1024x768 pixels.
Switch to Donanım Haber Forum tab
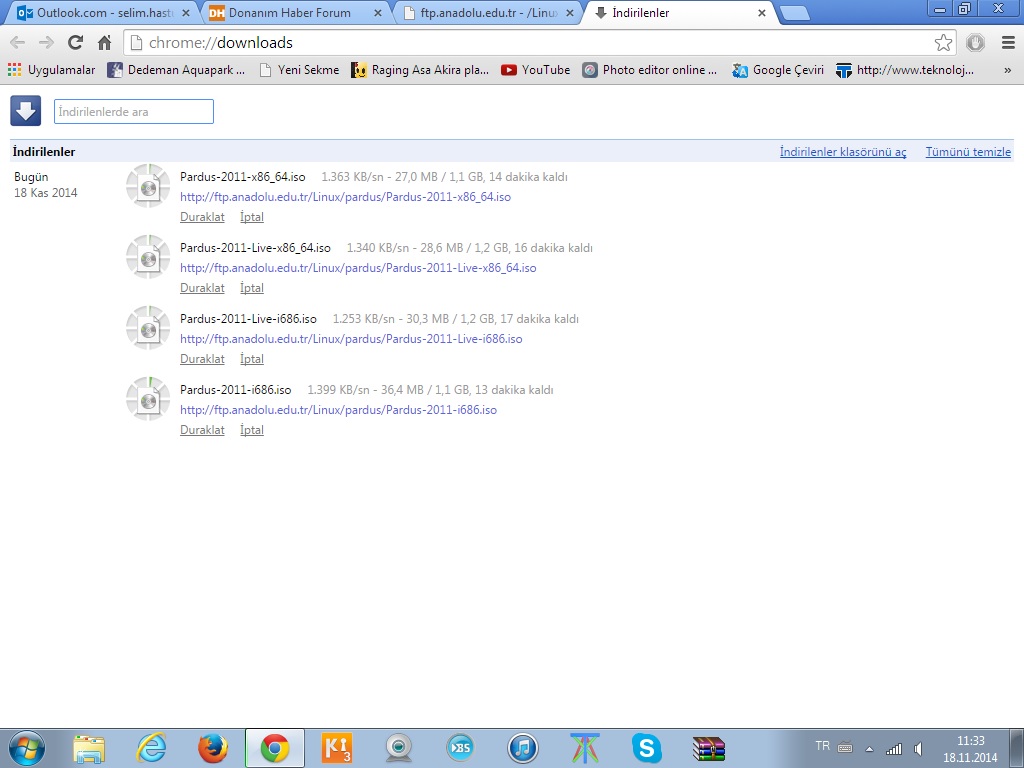point(290,13)
